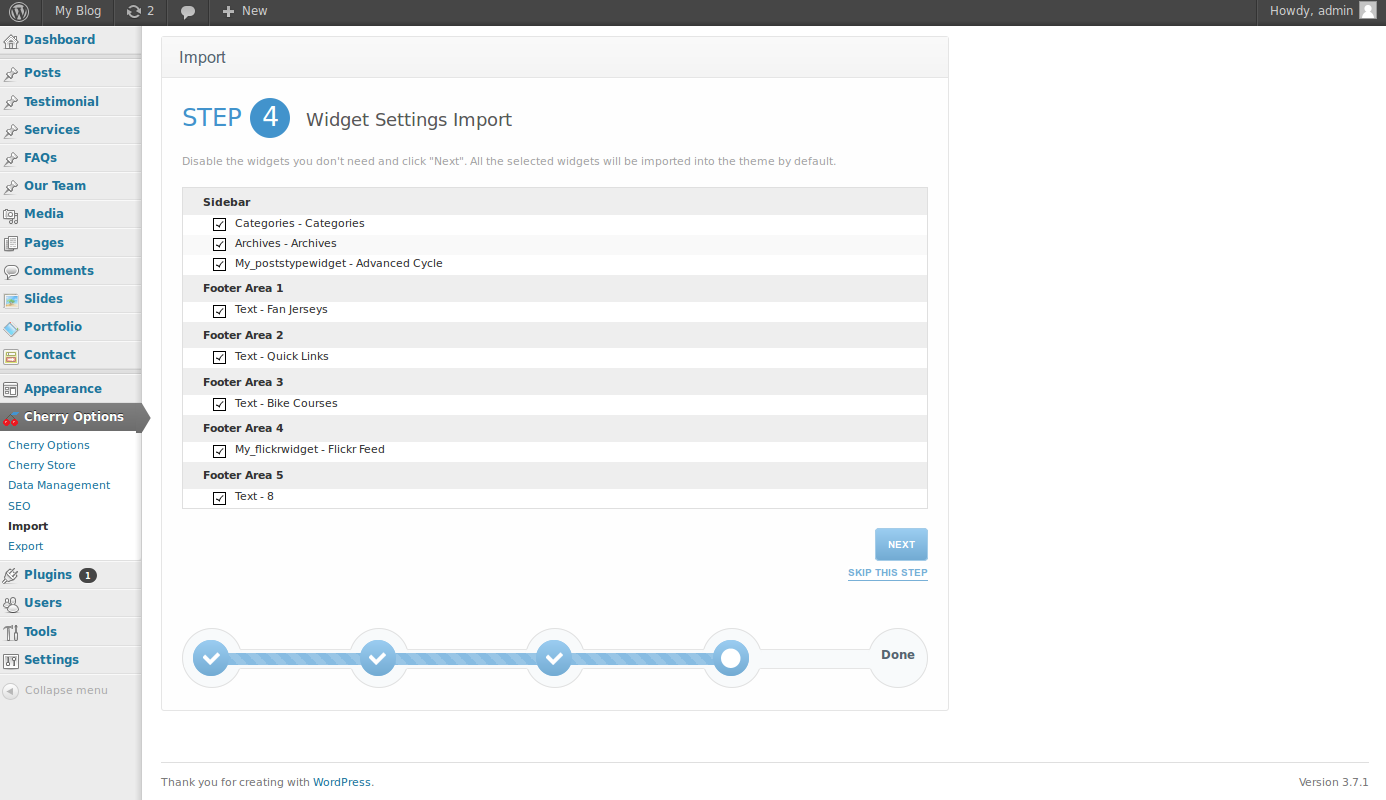Open the New content dropdown
Viewport: 1386px width, 800px height.
click(245, 12)
